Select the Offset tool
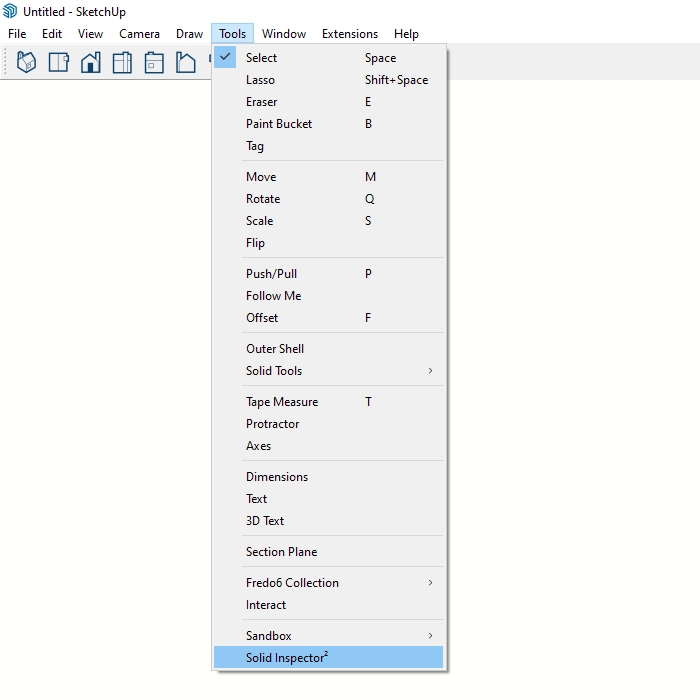The height and width of the screenshot is (700, 700). tap(329, 318)
